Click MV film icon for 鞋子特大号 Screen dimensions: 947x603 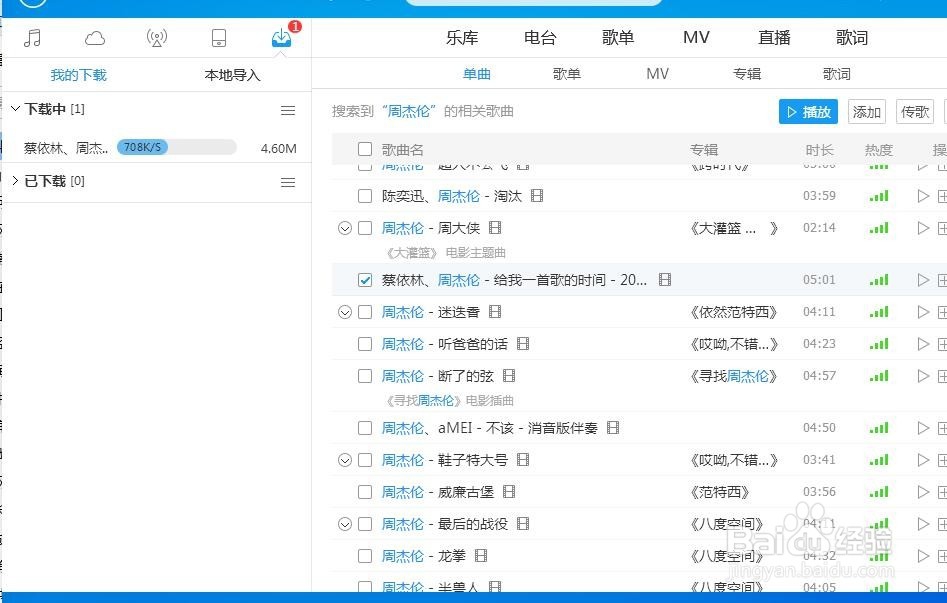pos(523,460)
